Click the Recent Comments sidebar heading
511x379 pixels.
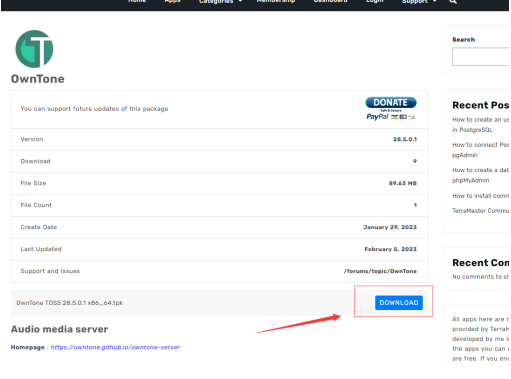[480, 263]
